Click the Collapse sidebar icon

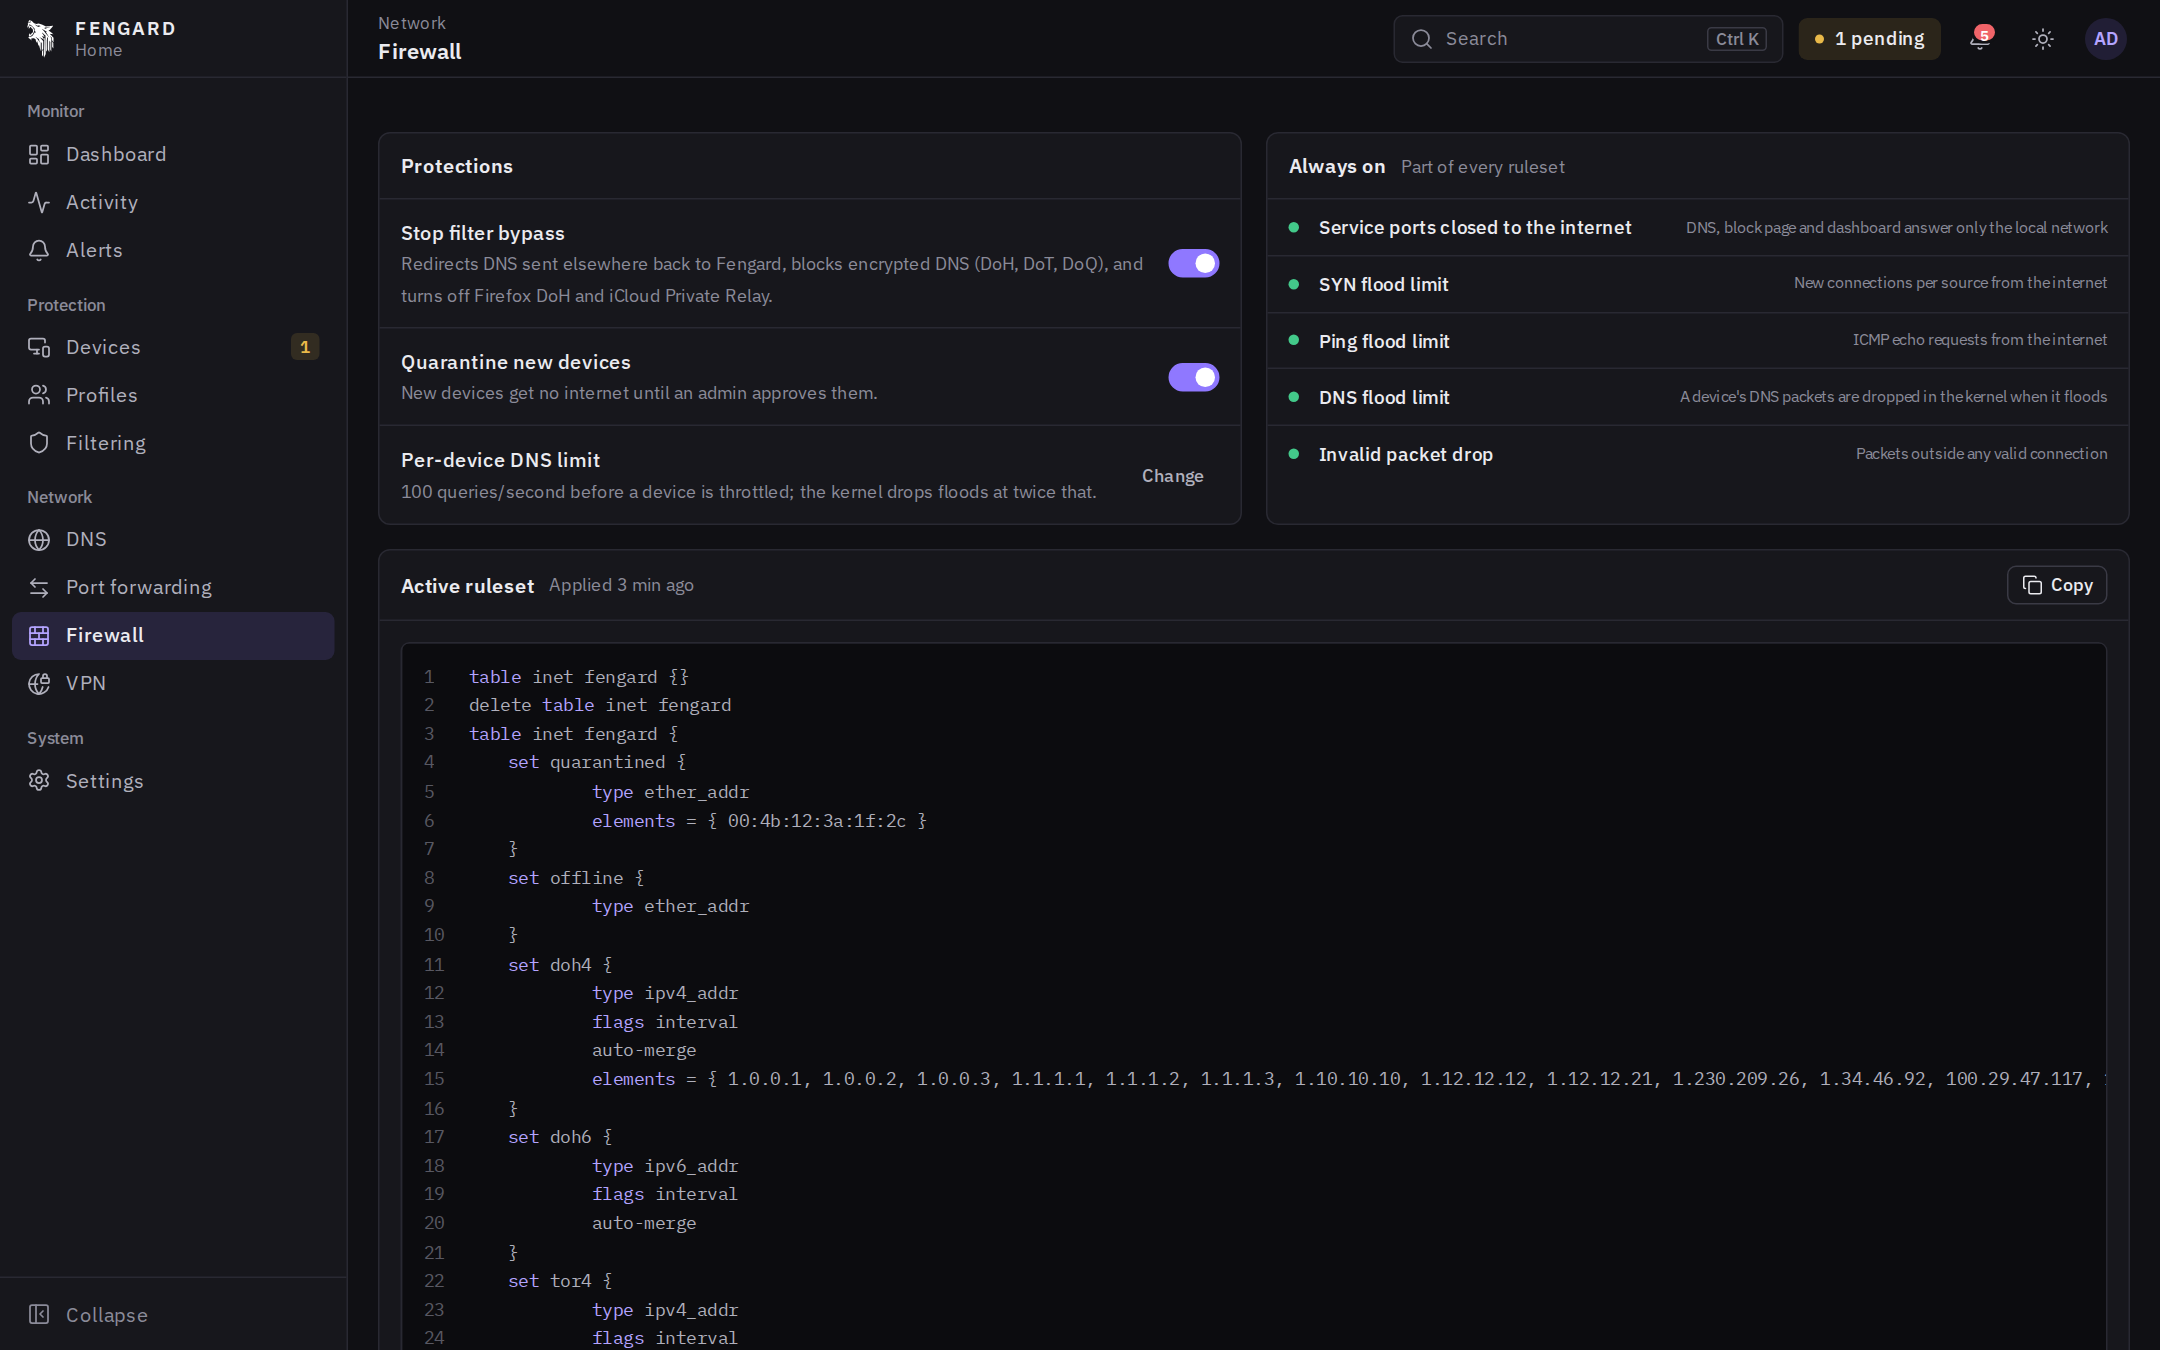pyautogui.click(x=39, y=1314)
